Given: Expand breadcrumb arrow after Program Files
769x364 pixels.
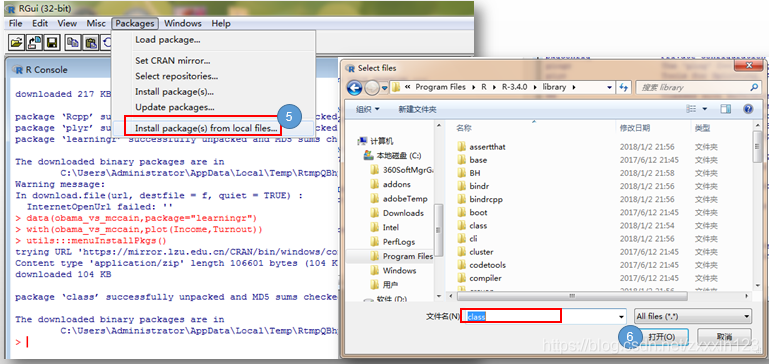Looking at the screenshot, I should pyautogui.click(x=474, y=87).
